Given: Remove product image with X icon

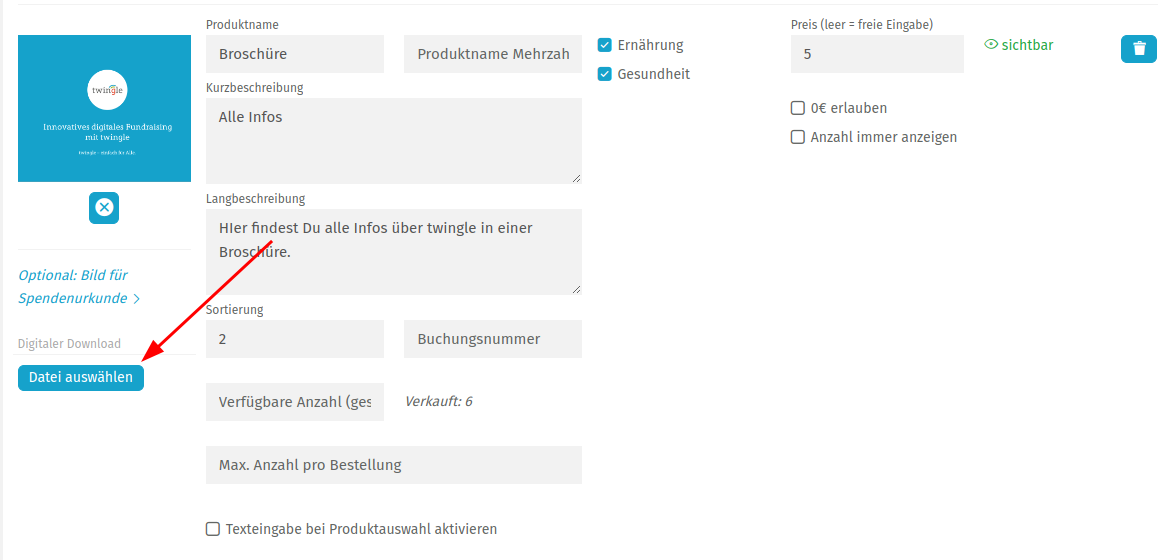Looking at the screenshot, I should (104, 208).
